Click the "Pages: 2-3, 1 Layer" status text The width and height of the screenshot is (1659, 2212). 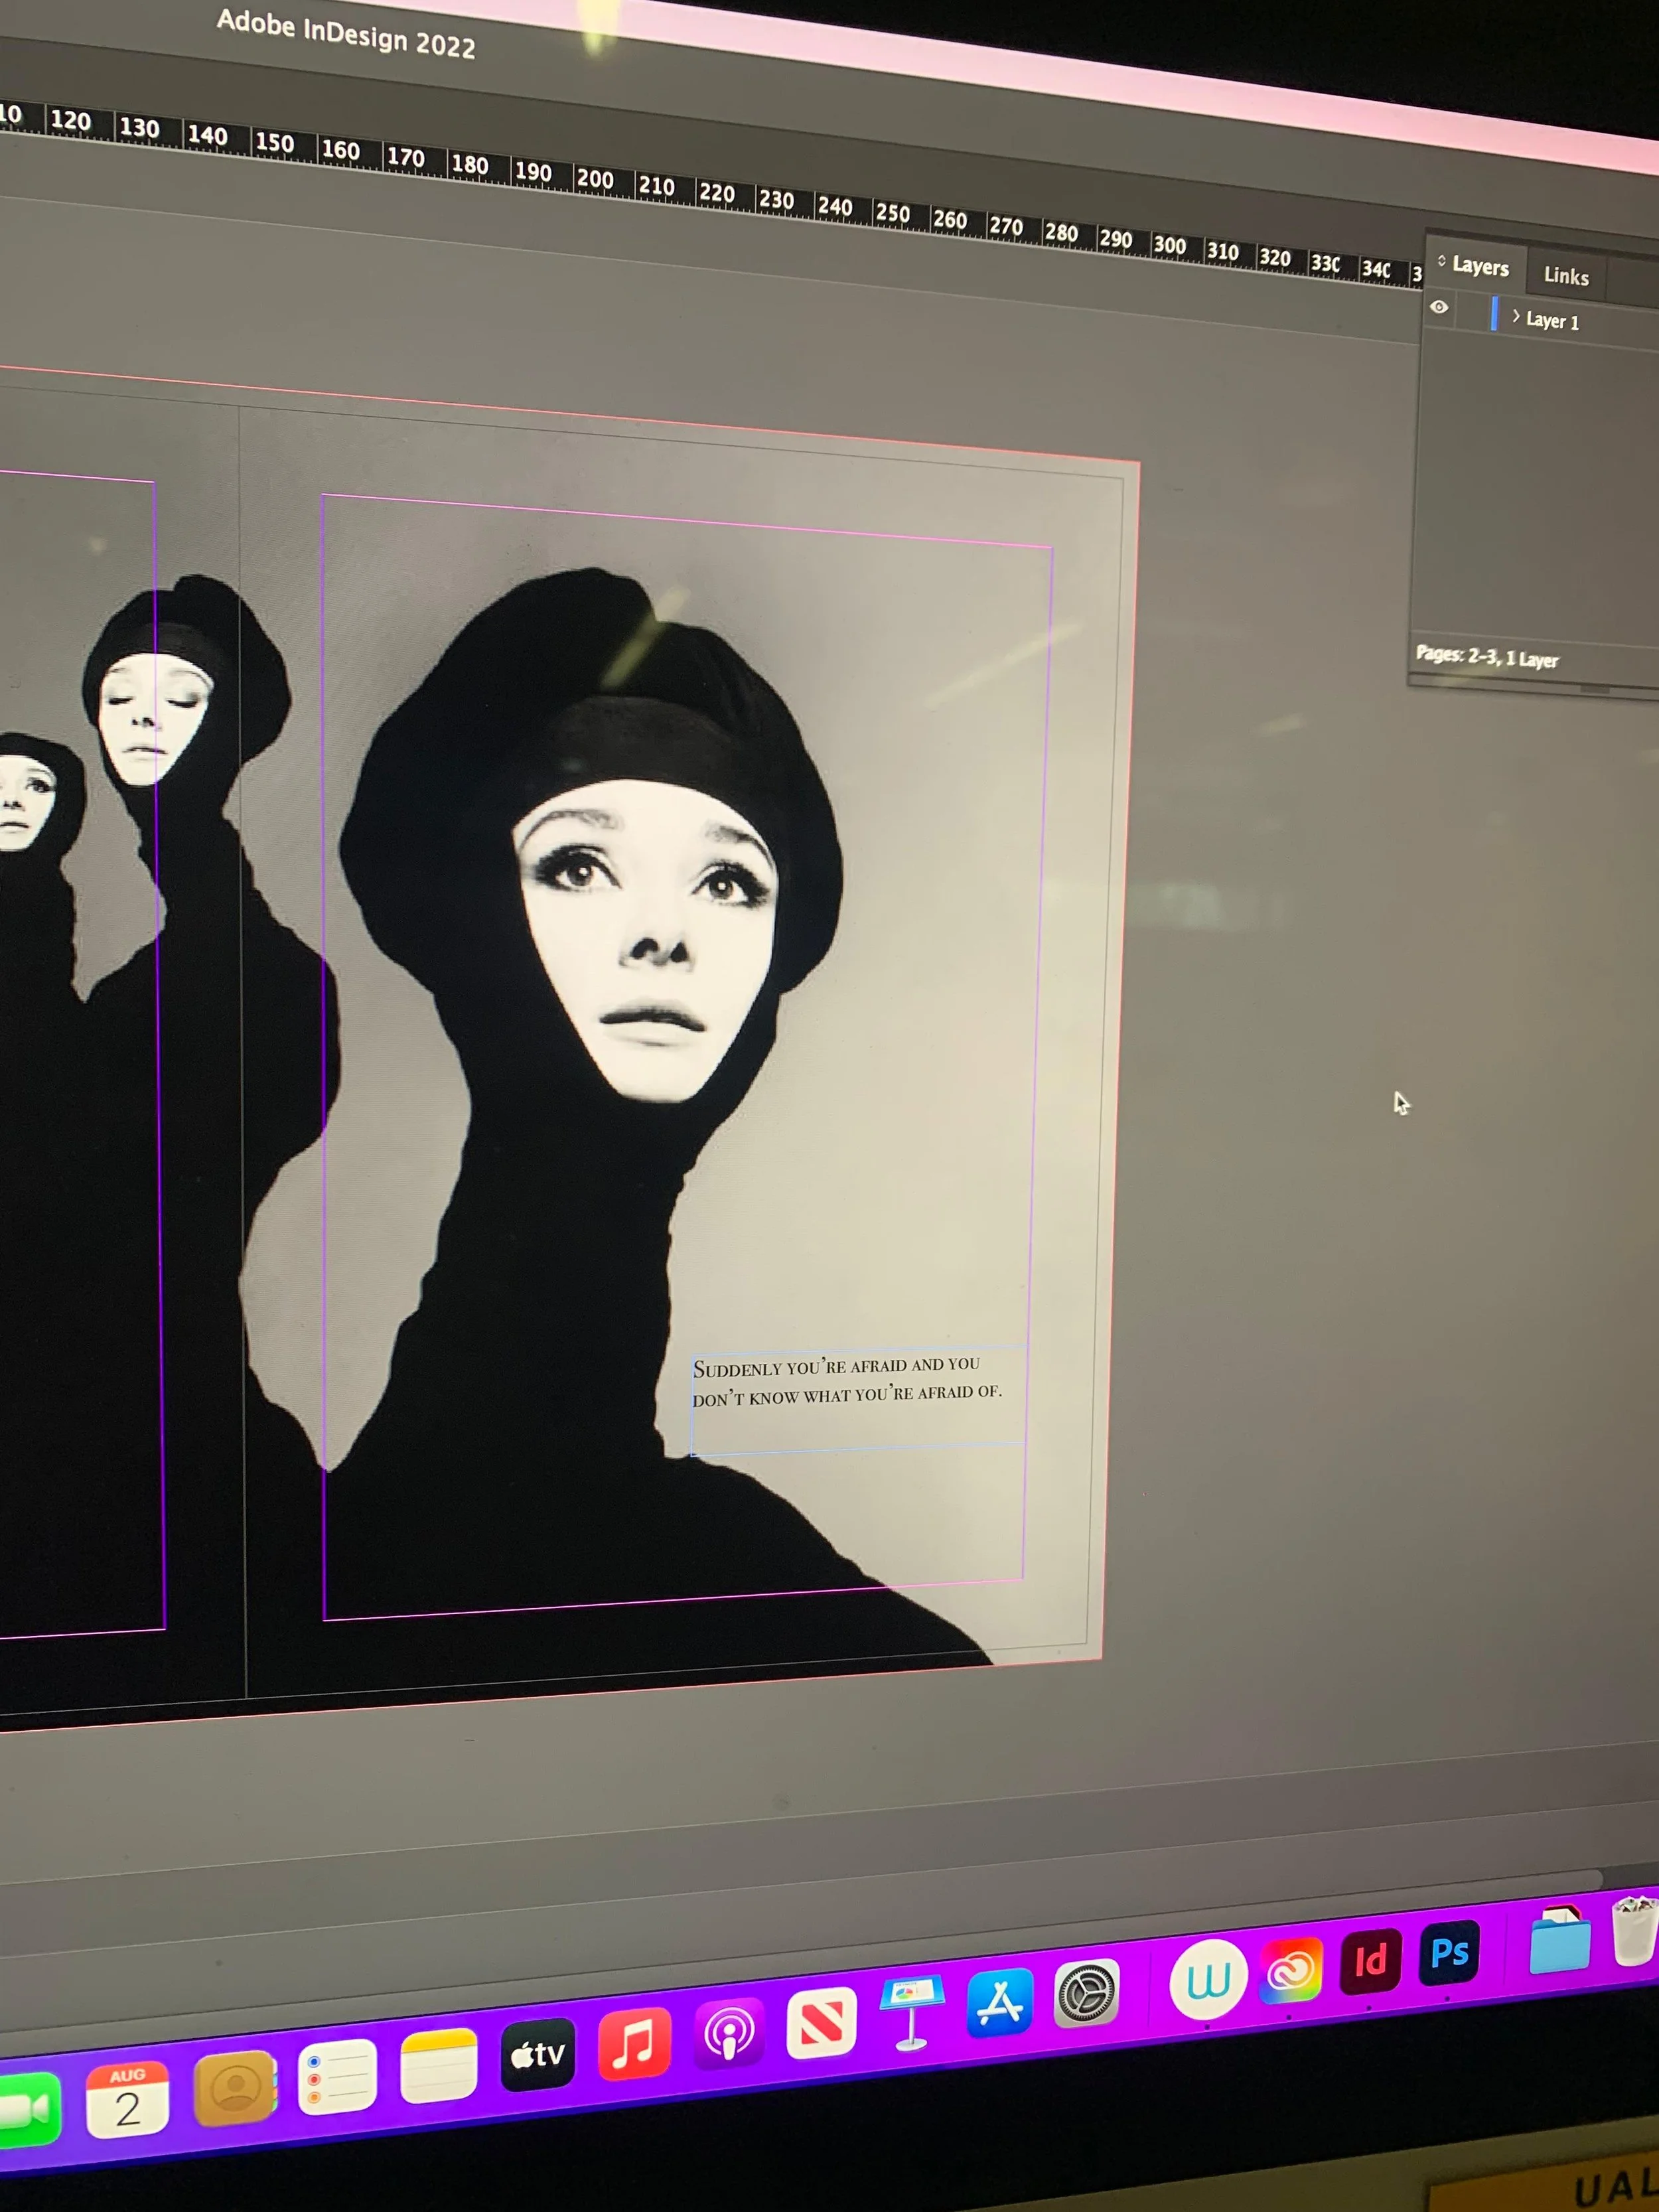[1487, 657]
